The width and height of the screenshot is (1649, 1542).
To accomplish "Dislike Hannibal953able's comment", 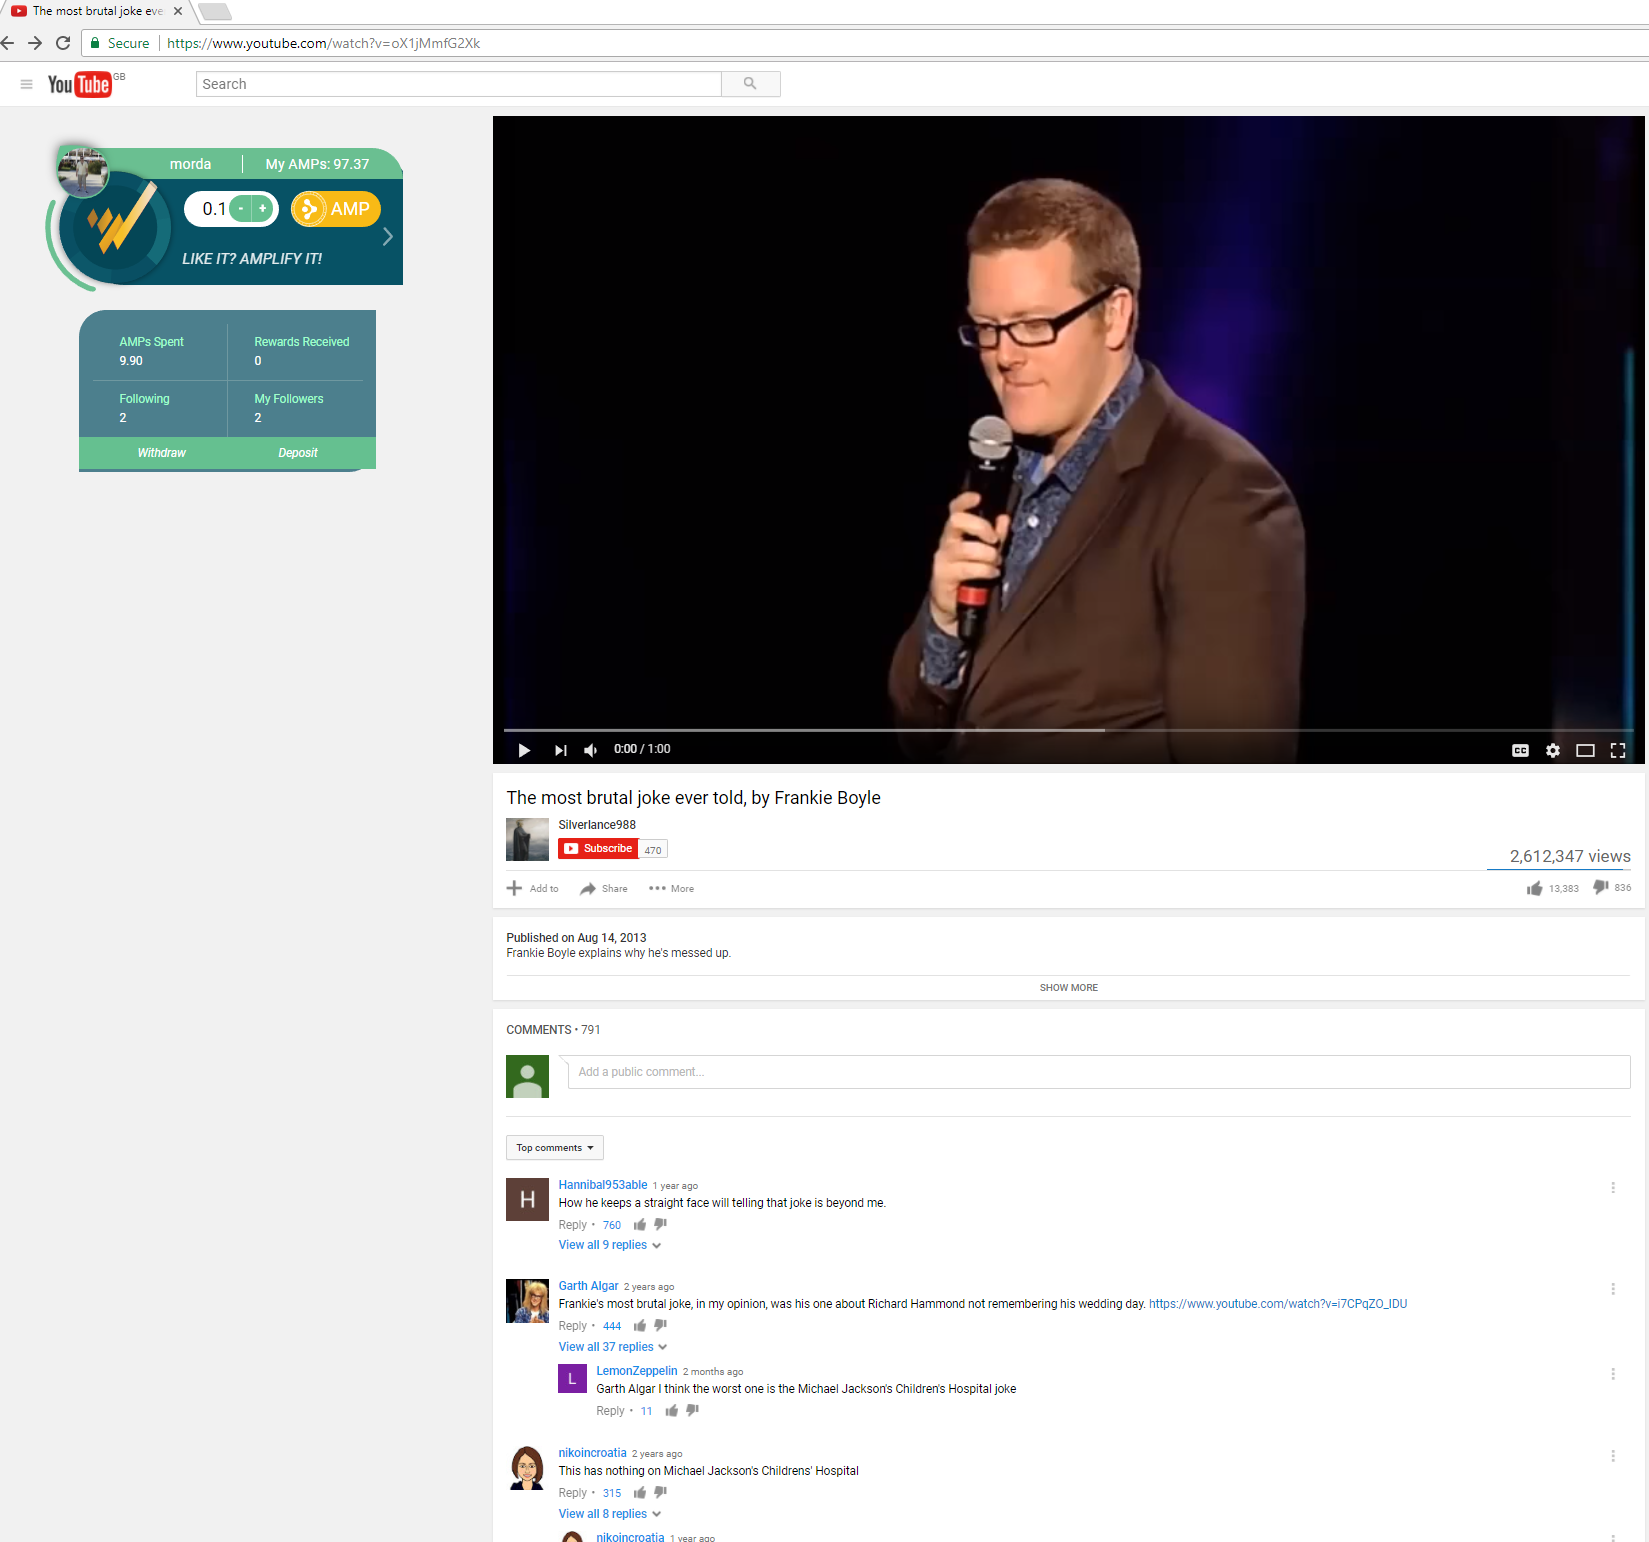I will coord(661,1225).
